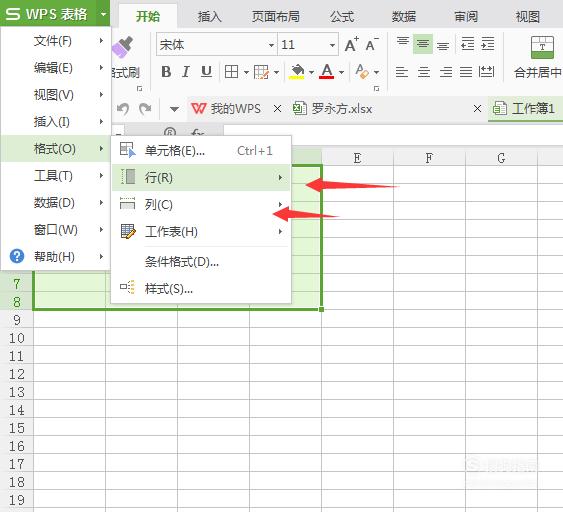Image resolution: width=563 pixels, height=512 pixels.
Task: Click the Format Painter brush icon
Action: (123, 47)
